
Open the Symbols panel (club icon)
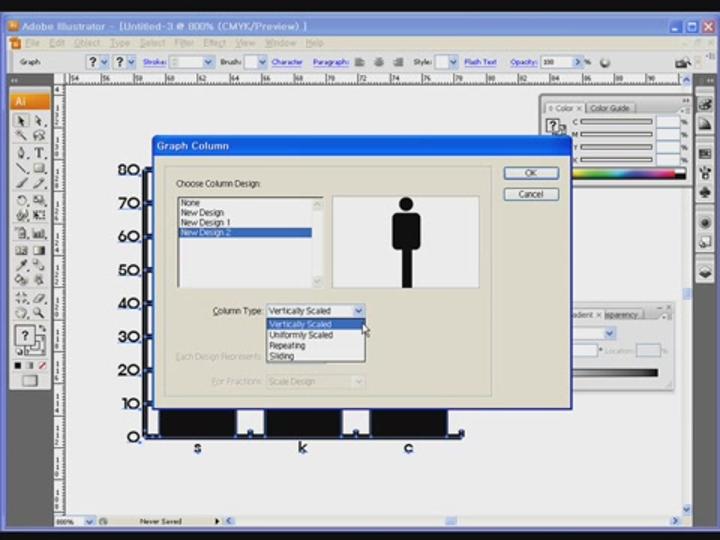(x=705, y=192)
